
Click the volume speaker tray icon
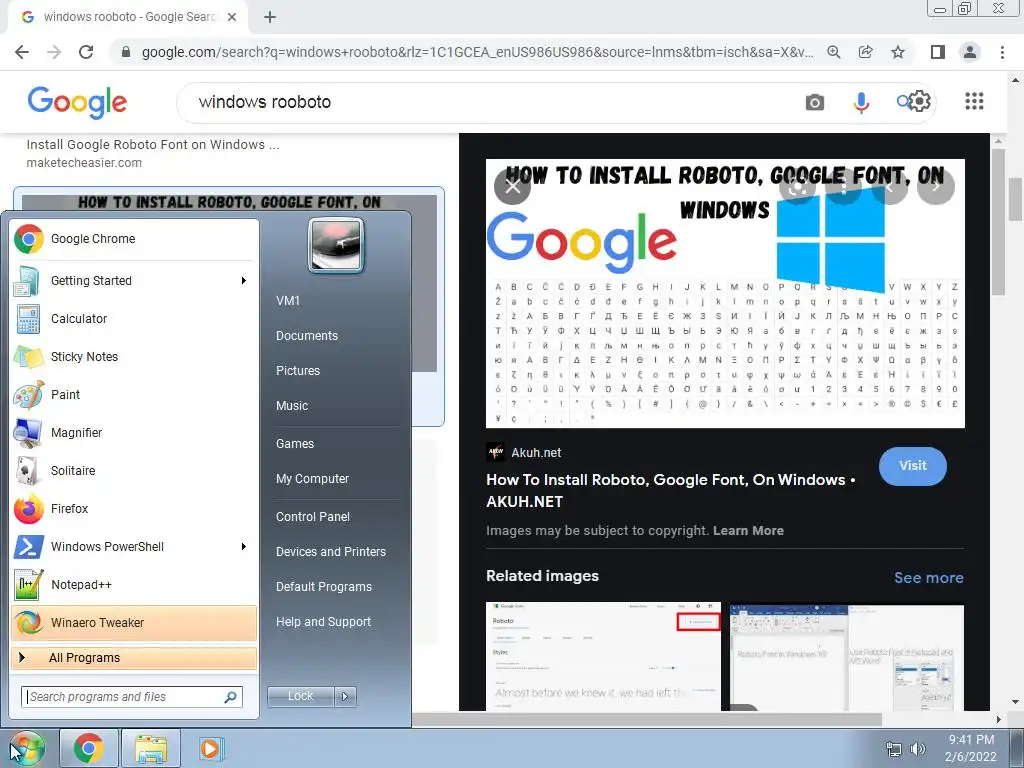pyautogui.click(x=918, y=749)
